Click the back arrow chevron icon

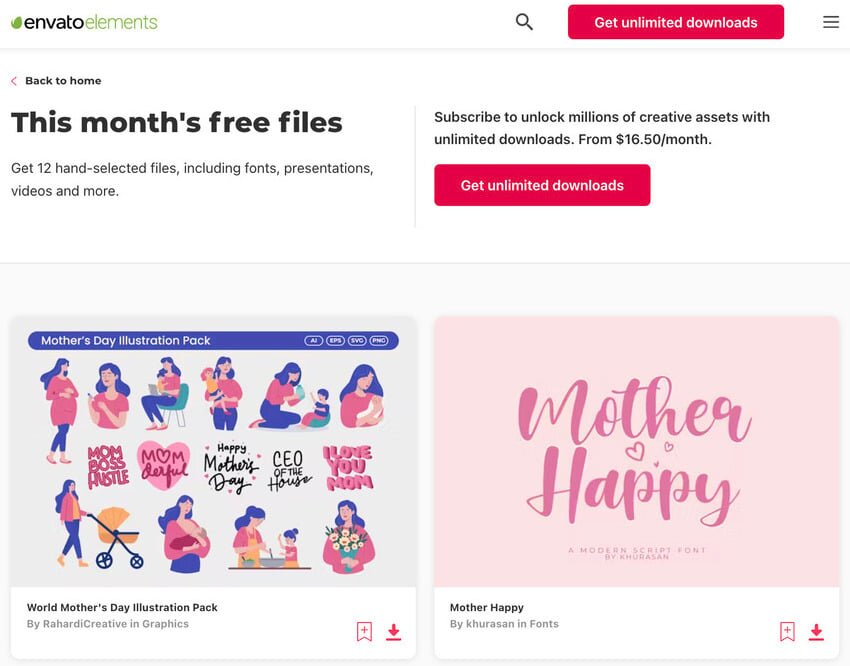point(14,81)
